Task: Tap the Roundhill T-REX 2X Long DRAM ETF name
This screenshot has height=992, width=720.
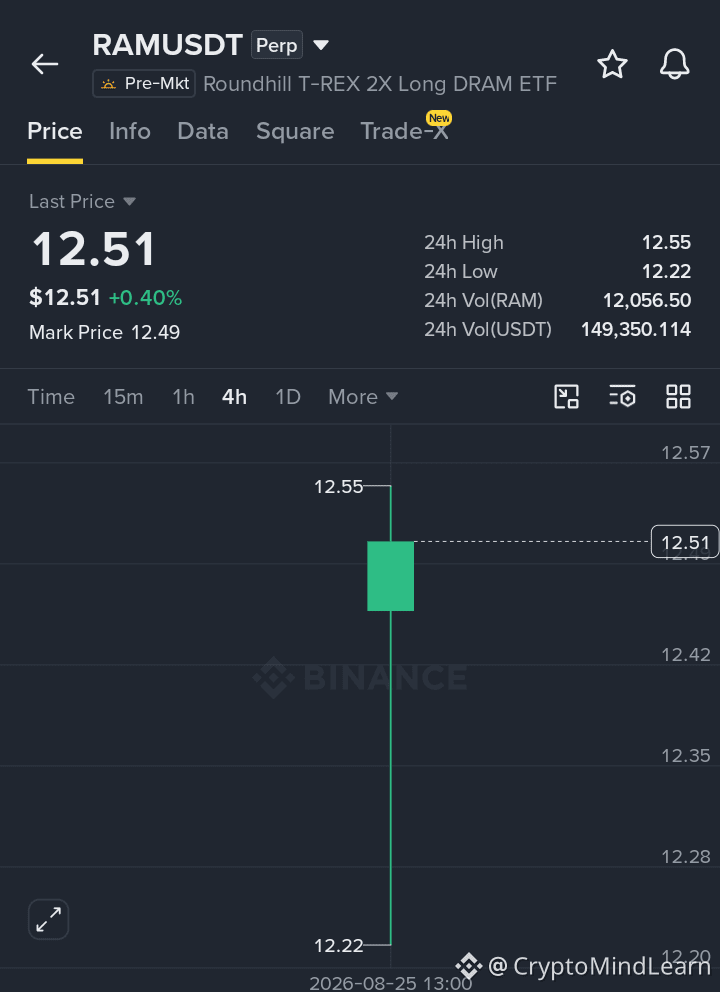Action: click(380, 84)
